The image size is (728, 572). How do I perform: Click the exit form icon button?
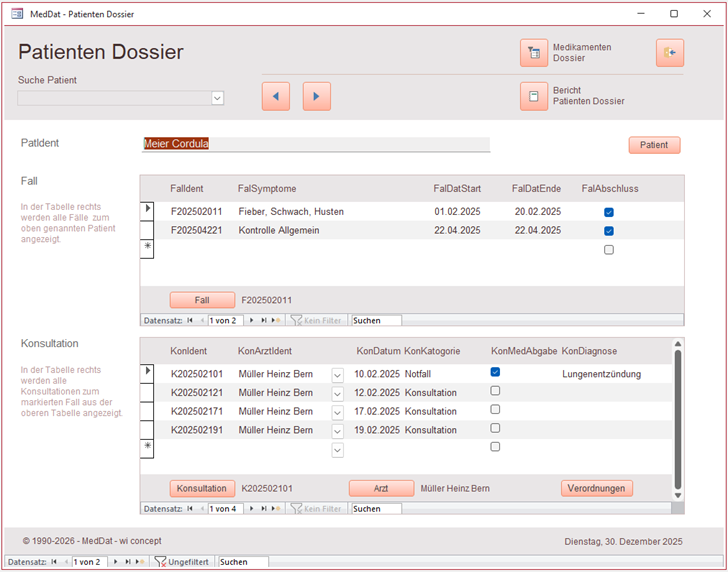pos(669,53)
